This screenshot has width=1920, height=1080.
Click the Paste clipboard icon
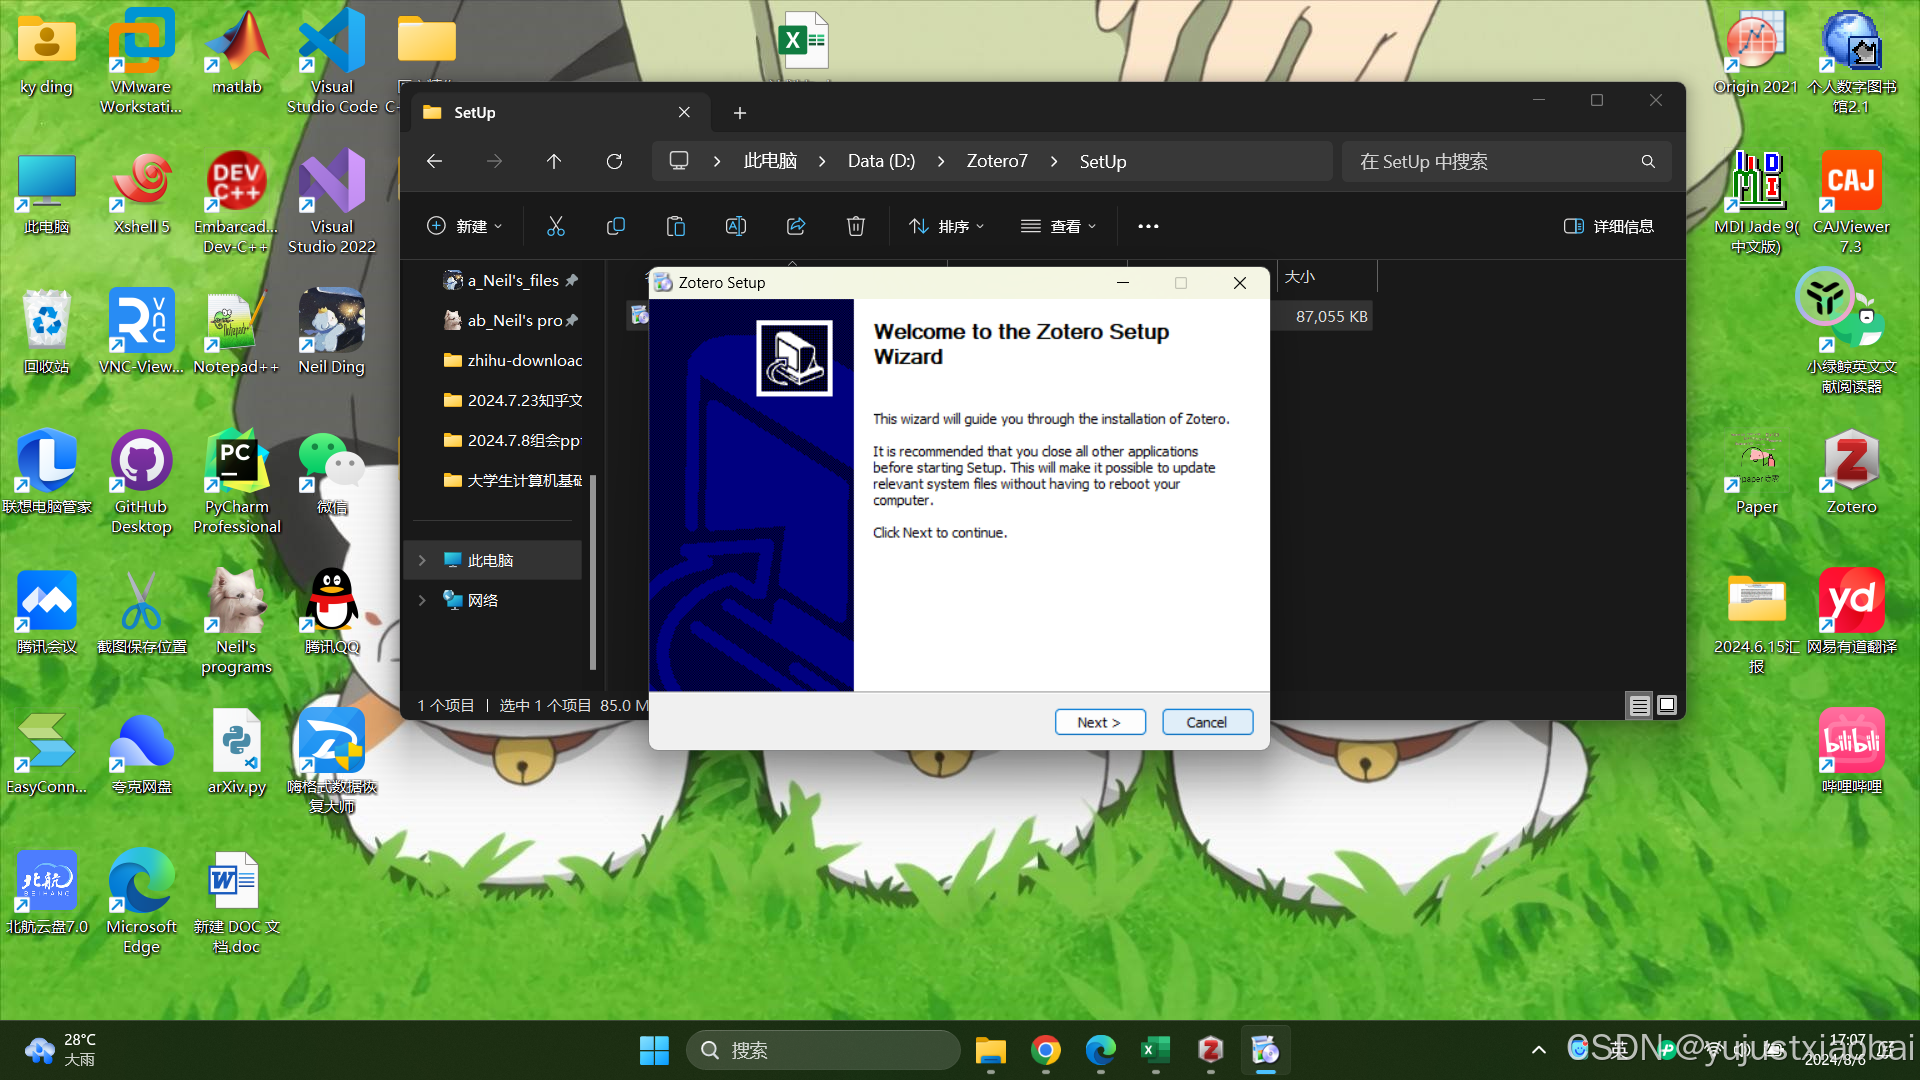tap(676, 226)
